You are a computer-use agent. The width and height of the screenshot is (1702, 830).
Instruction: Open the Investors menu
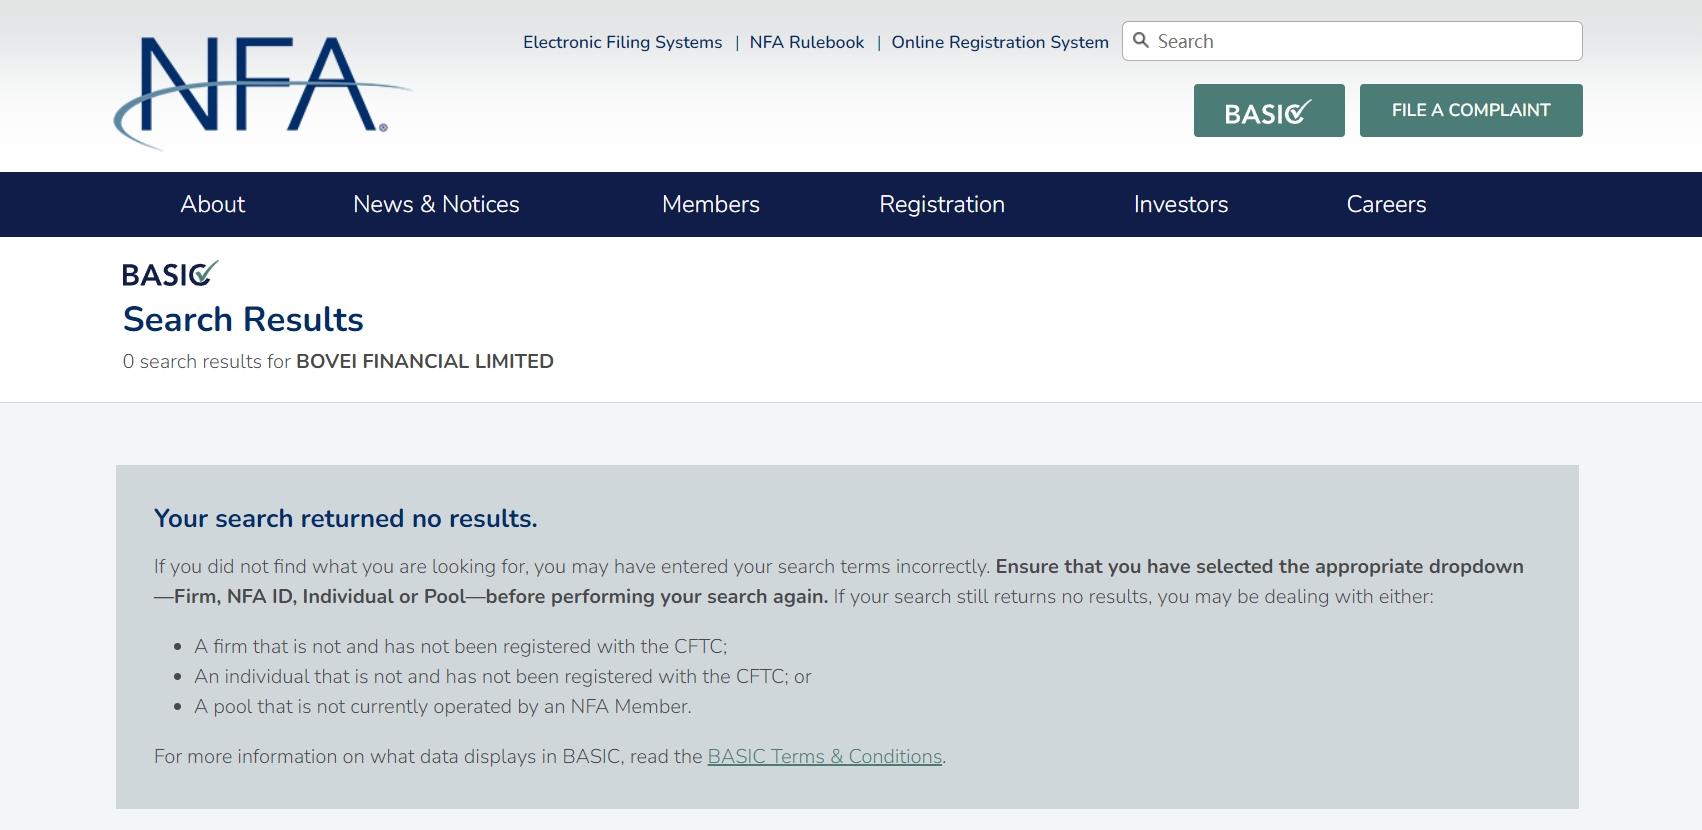coord(1181,204)
